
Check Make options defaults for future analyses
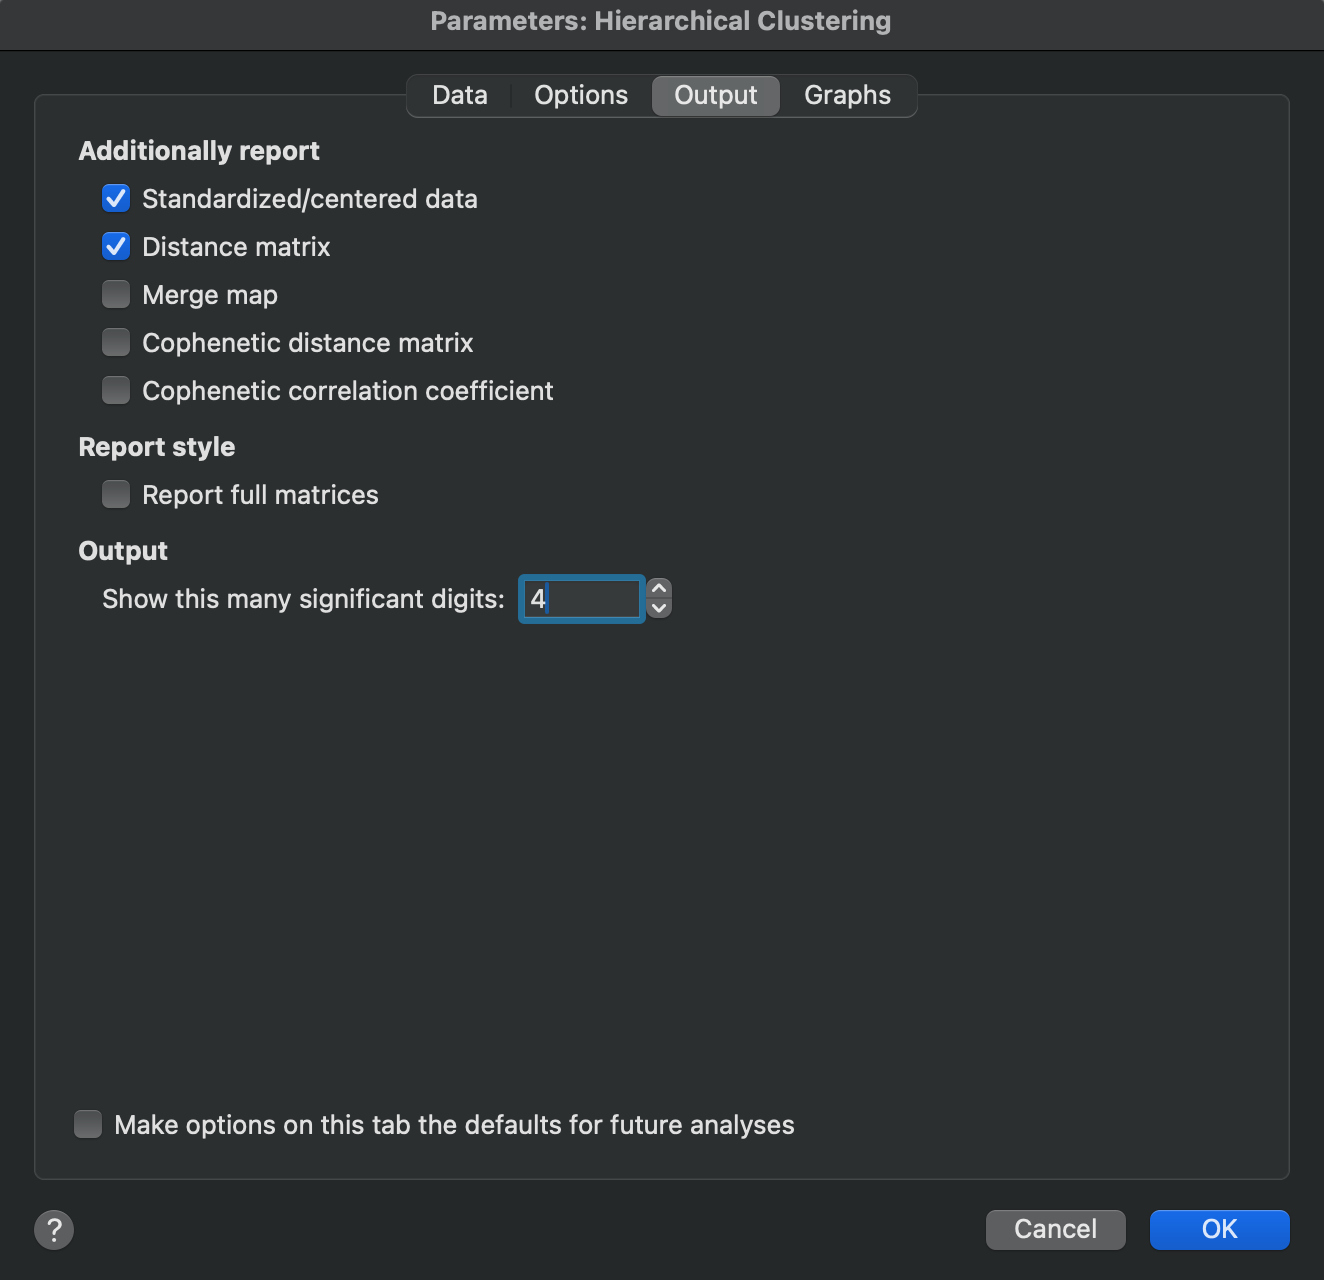point(89,1125)
